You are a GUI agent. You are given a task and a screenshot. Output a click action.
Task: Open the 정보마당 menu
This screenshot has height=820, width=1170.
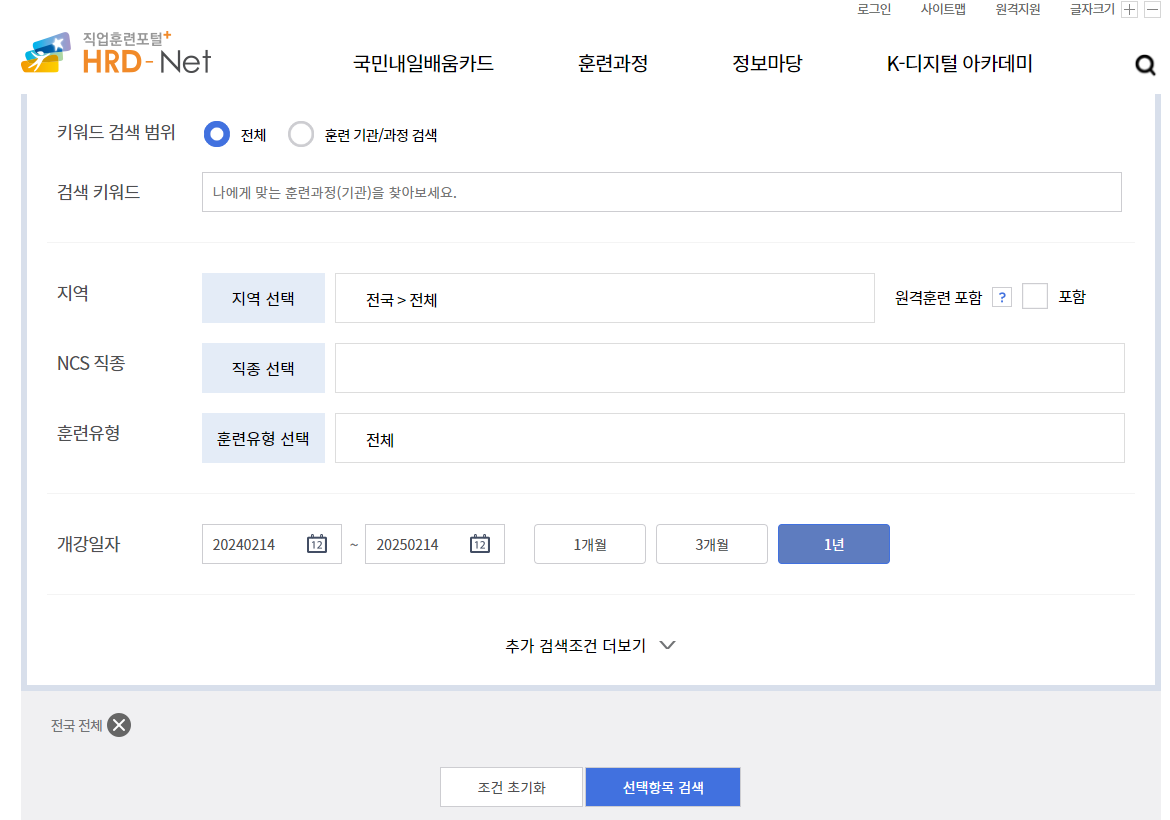[766, 63]
